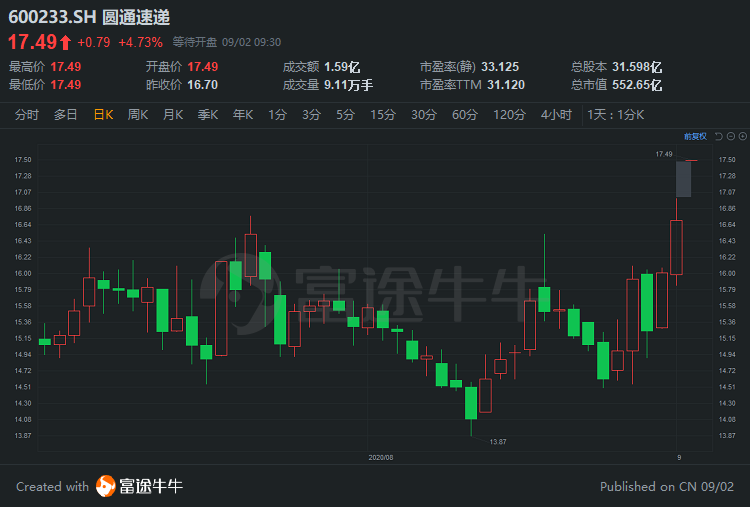750x507 pixels.
Task: Click the 市盈率(静) 33.125 value
Action: [500, 67]
